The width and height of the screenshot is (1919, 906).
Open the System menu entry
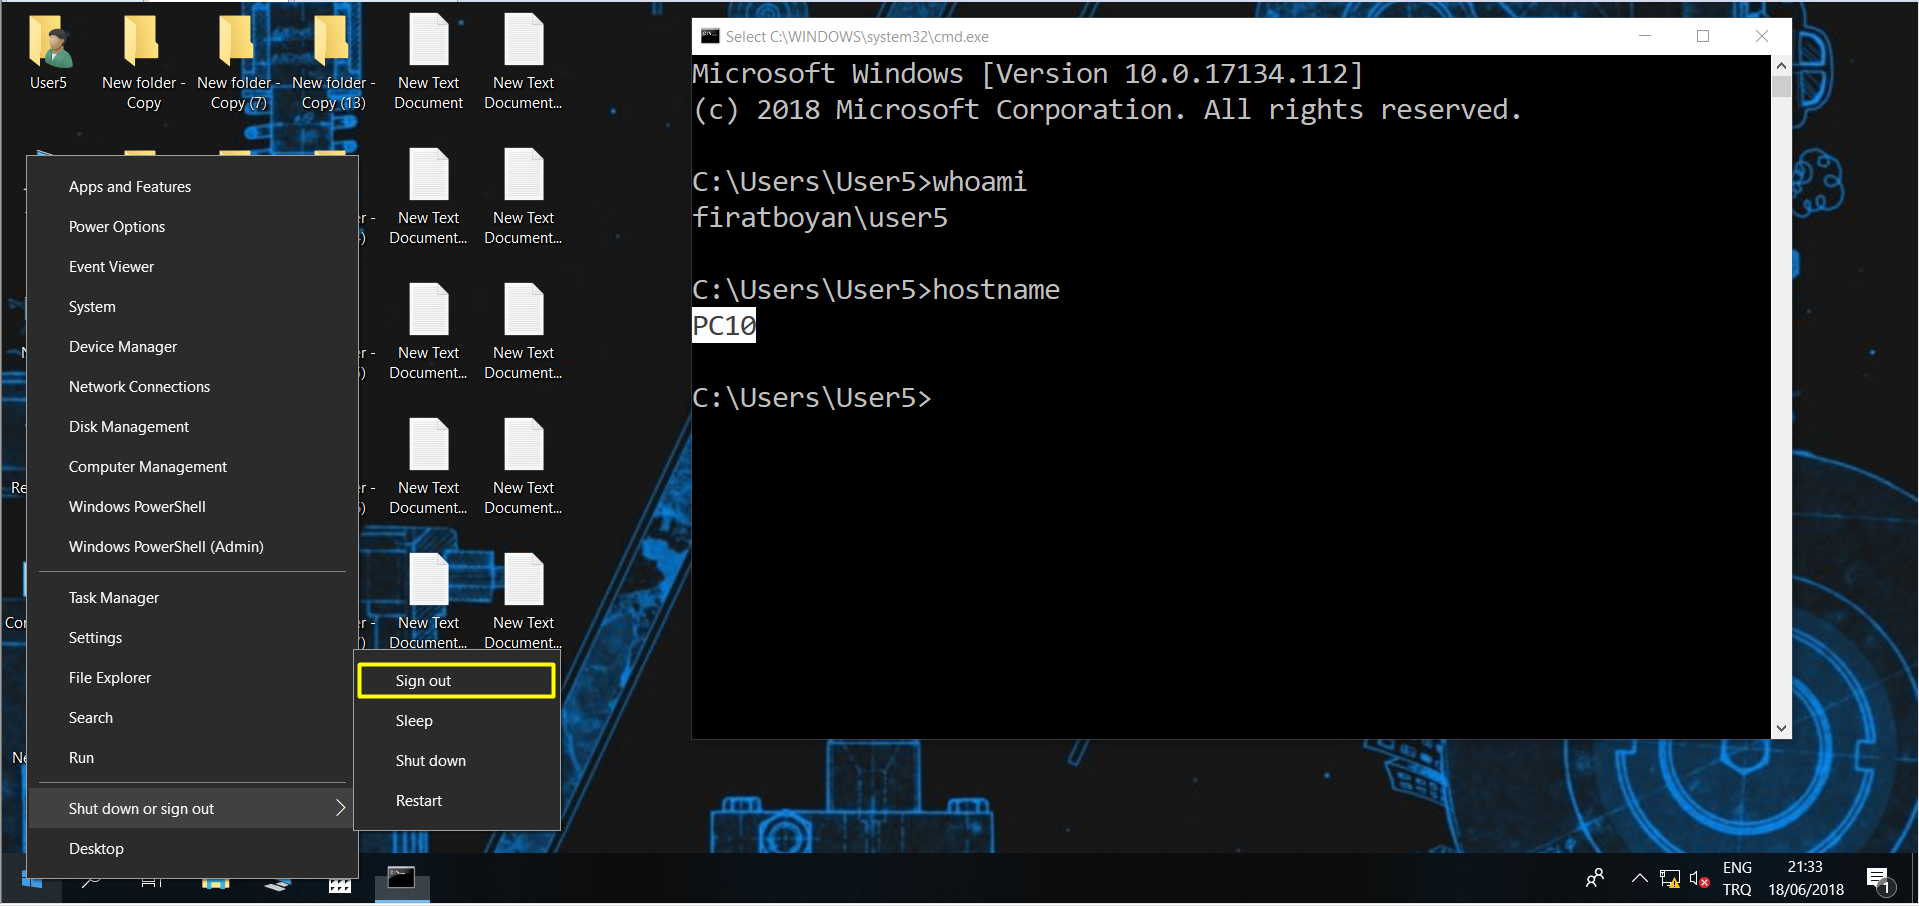tap(192, 307)
